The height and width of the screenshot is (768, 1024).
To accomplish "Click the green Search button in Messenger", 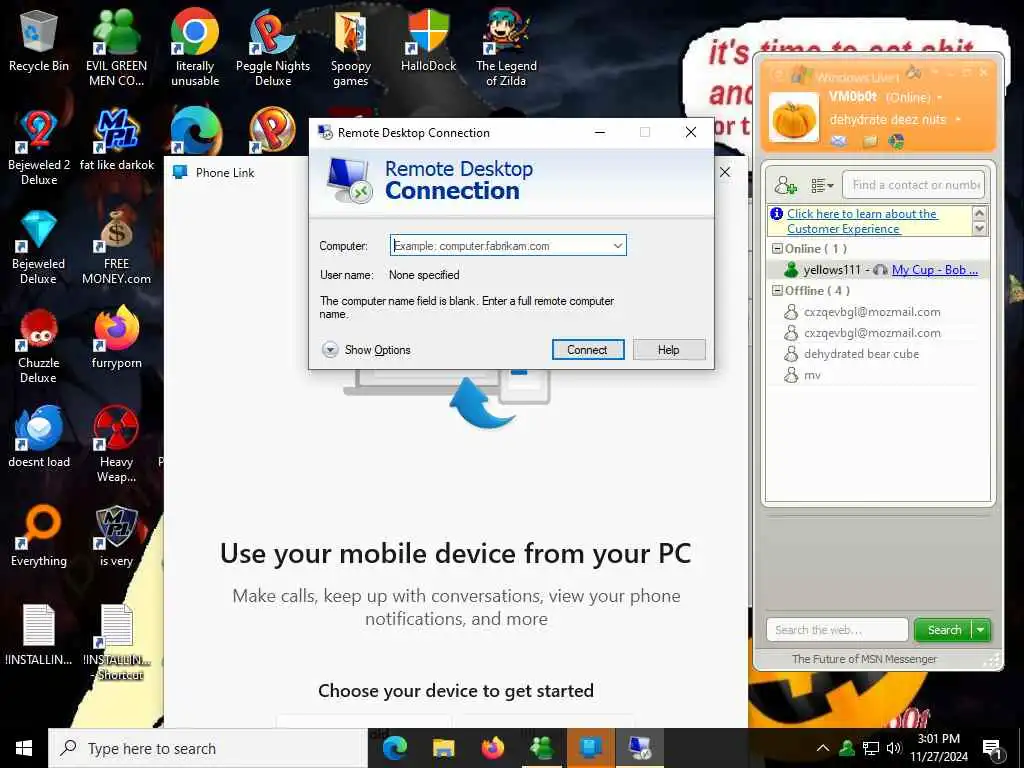I will (x=944, y=630).
